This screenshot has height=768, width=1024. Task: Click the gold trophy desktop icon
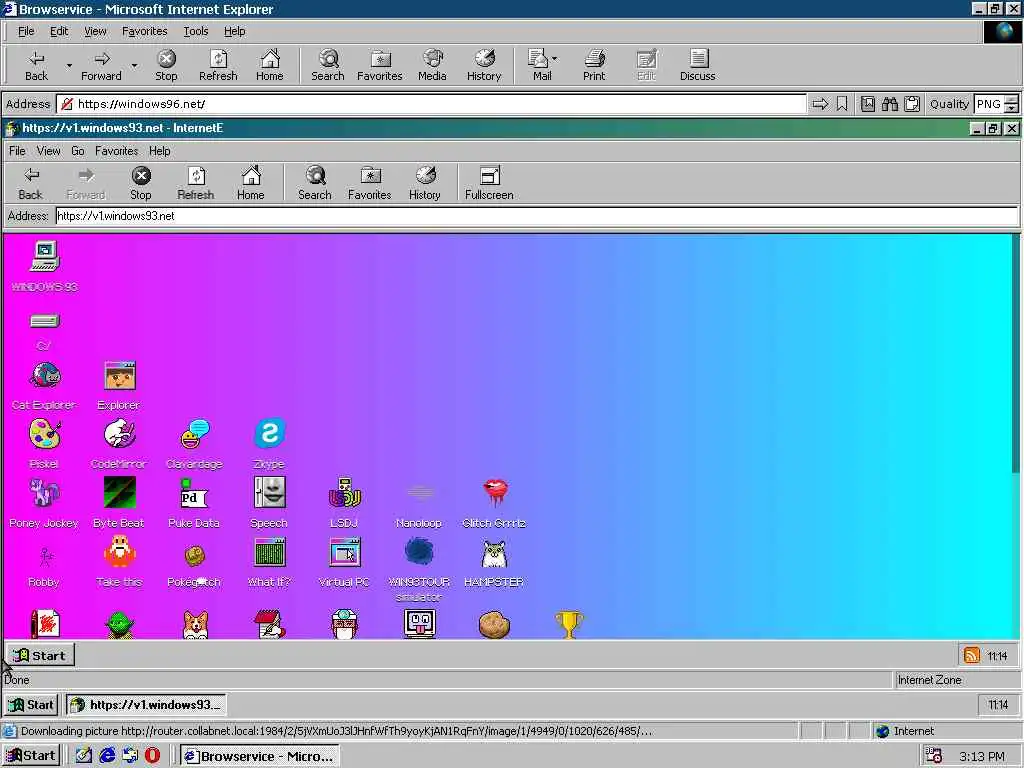click(569, 624)
